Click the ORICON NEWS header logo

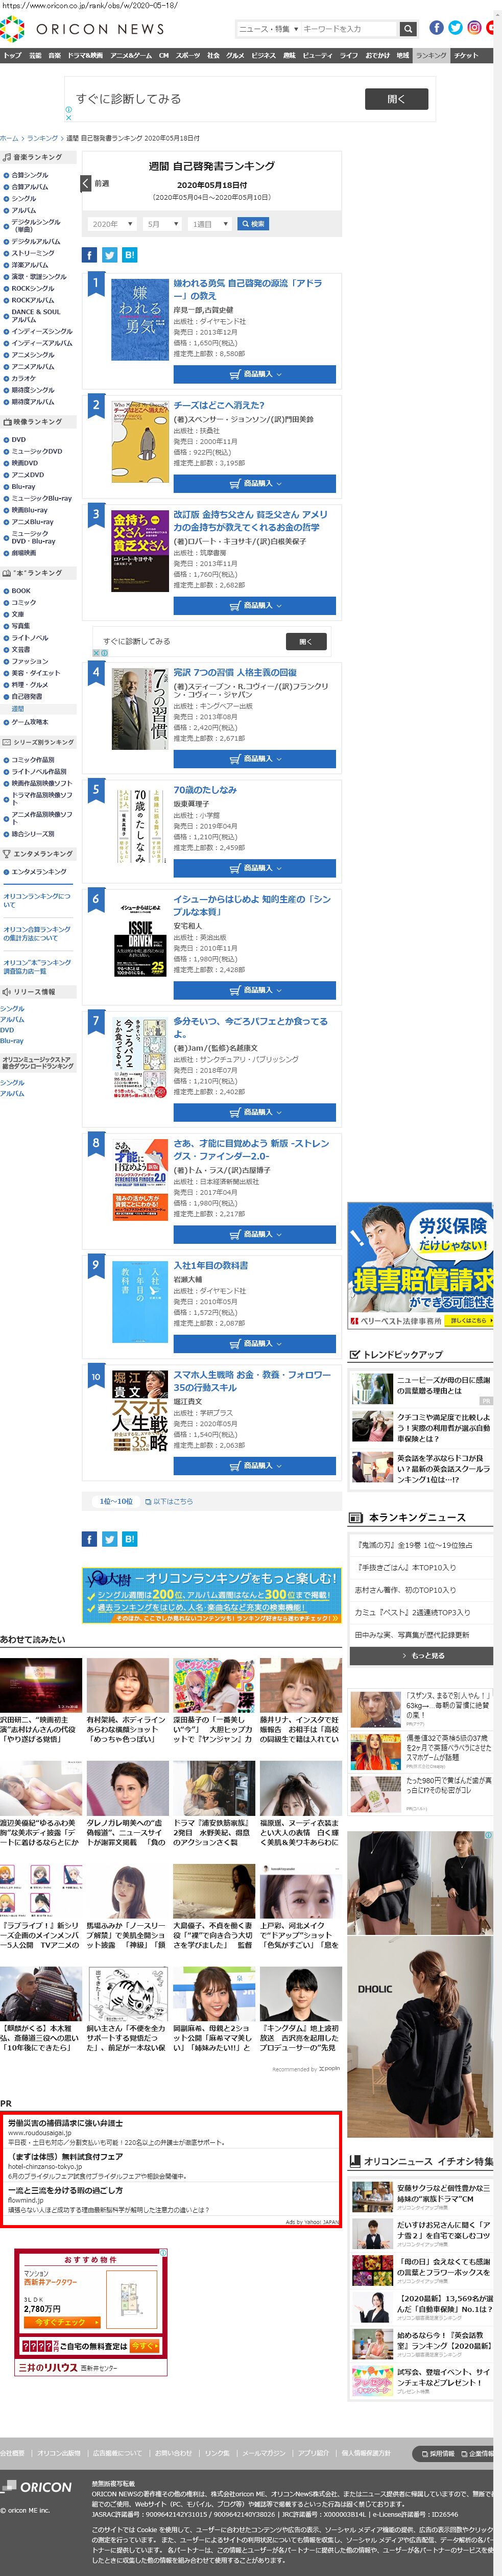pyautogui.click(x=82, y=29)
